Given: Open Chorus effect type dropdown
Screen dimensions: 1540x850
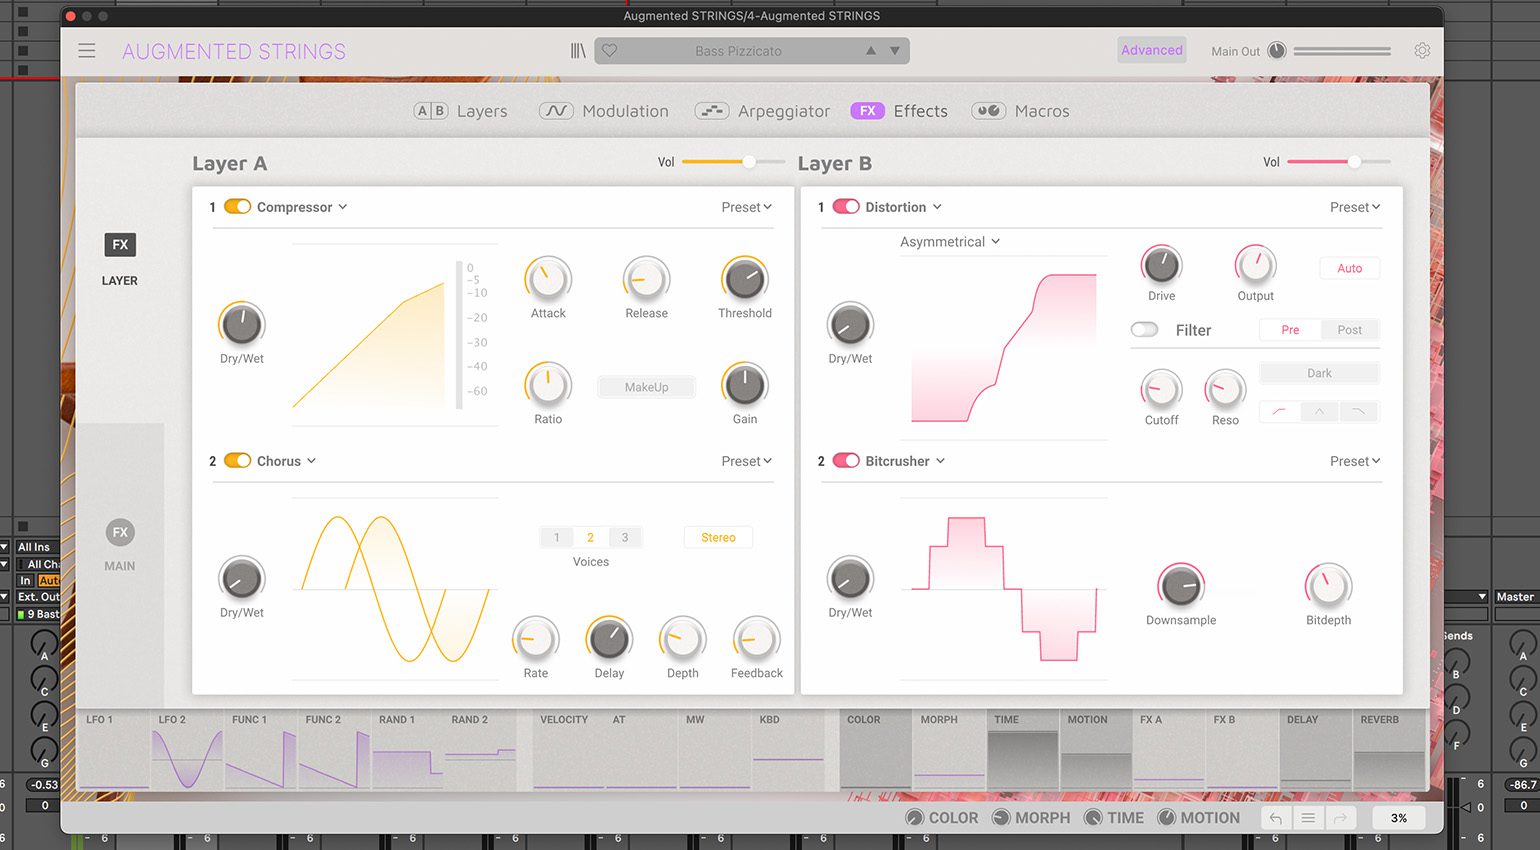Looking at the screenshot, I should [x=286, y=461].
